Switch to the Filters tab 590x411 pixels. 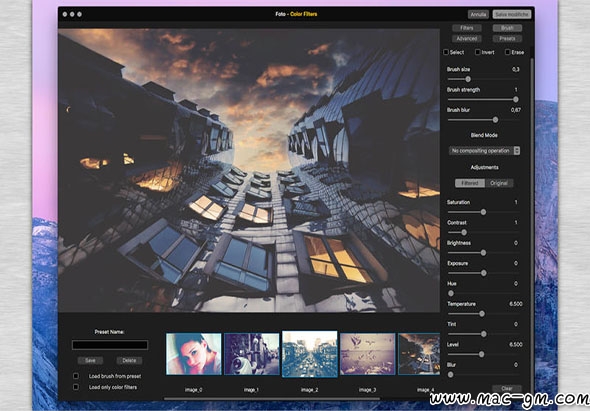[x=467, y=28]
